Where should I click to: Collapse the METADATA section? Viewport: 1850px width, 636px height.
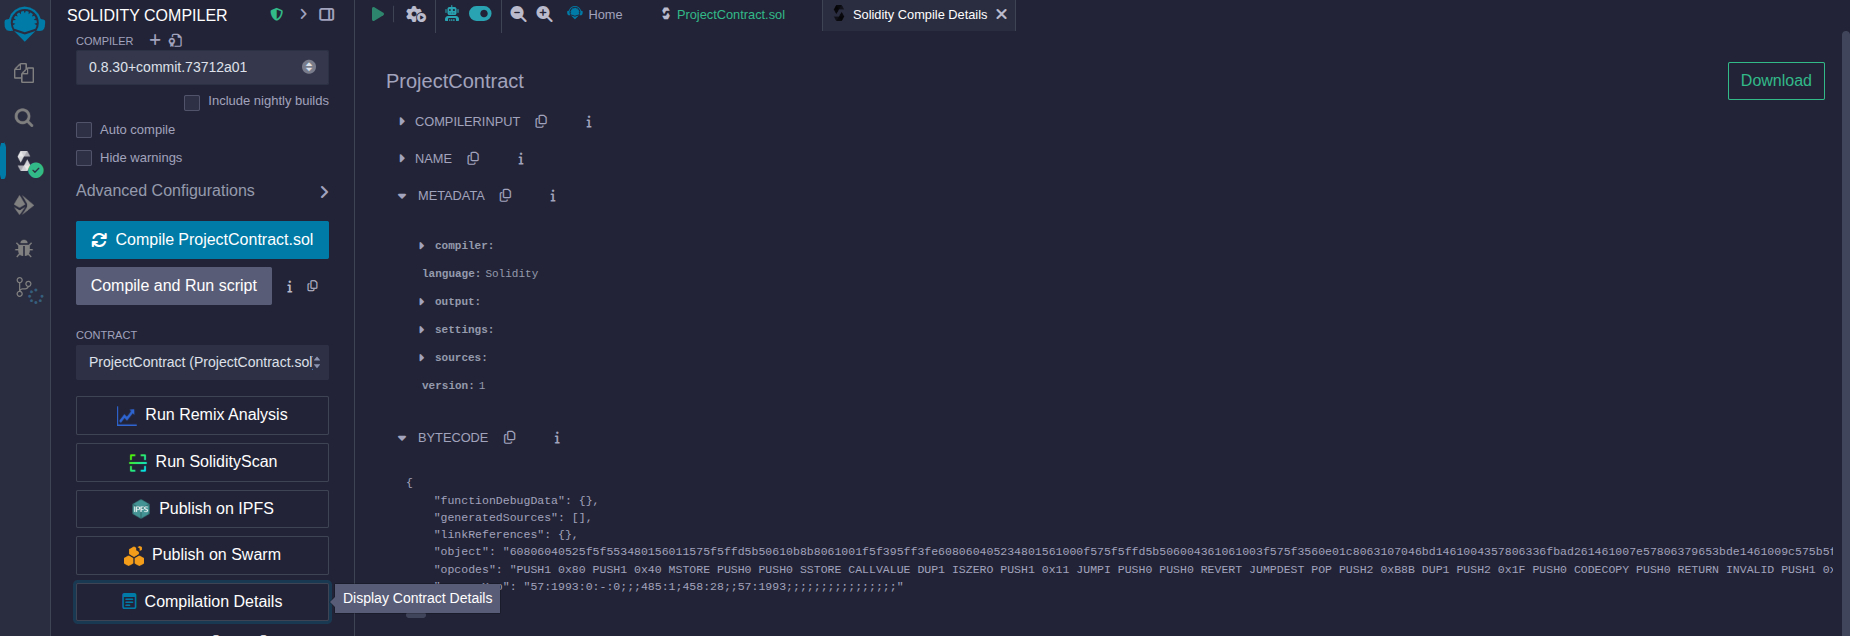click(402, 196)
